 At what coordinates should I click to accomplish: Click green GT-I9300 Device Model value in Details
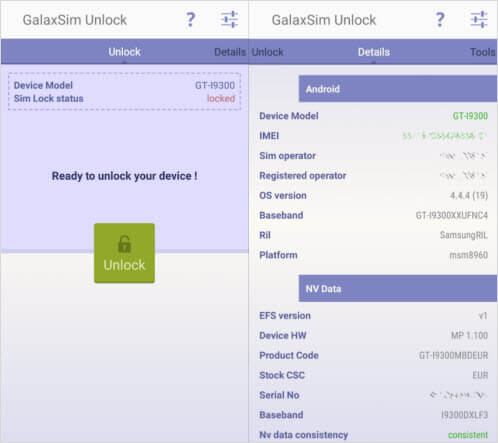470,116
